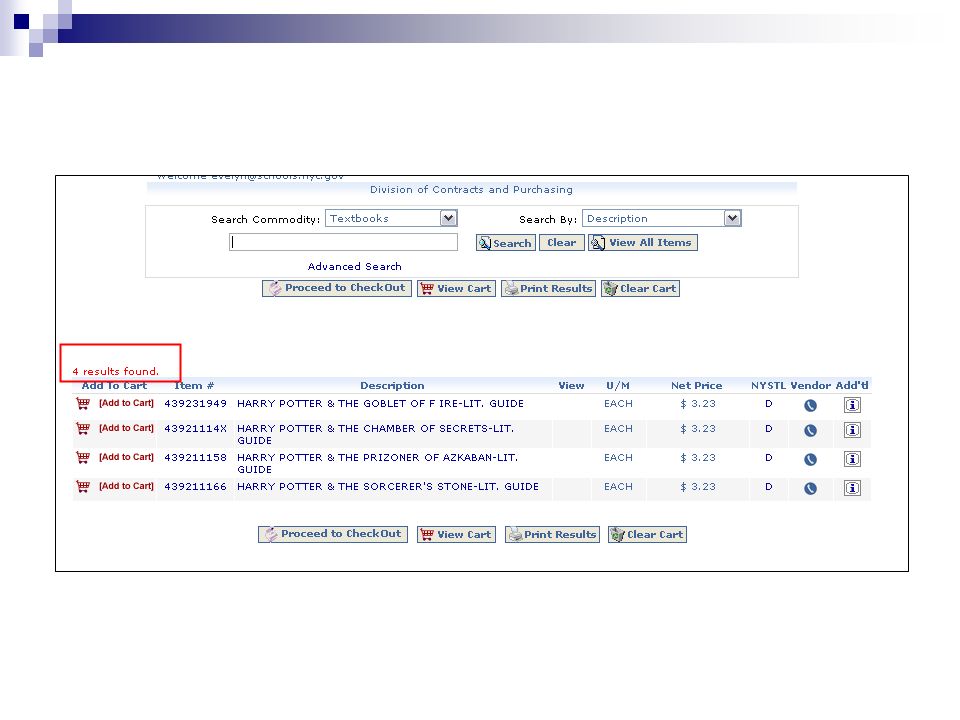Click the Item # column header
This screenshot has width=960, height=720.
point(194,386)
